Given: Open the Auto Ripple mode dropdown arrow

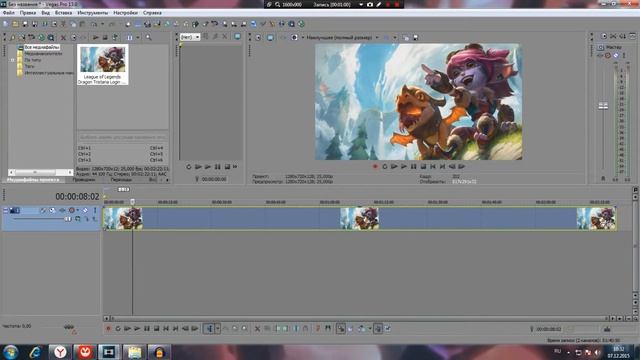Looking at the screenshot, I should pos(369,329).
